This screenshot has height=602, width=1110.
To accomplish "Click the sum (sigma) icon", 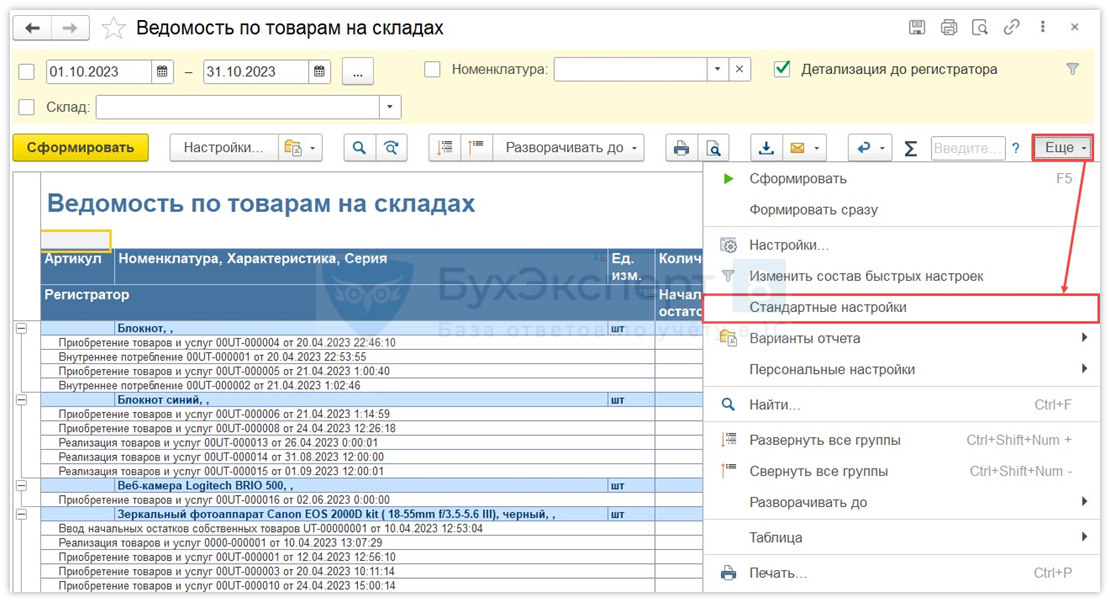I will coord(910,148).
